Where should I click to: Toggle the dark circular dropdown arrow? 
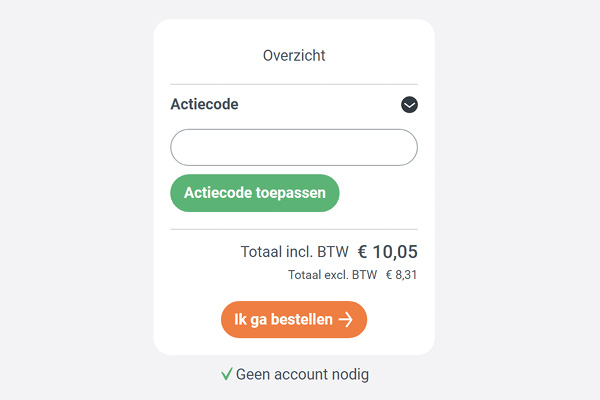(x=409, y=104)
